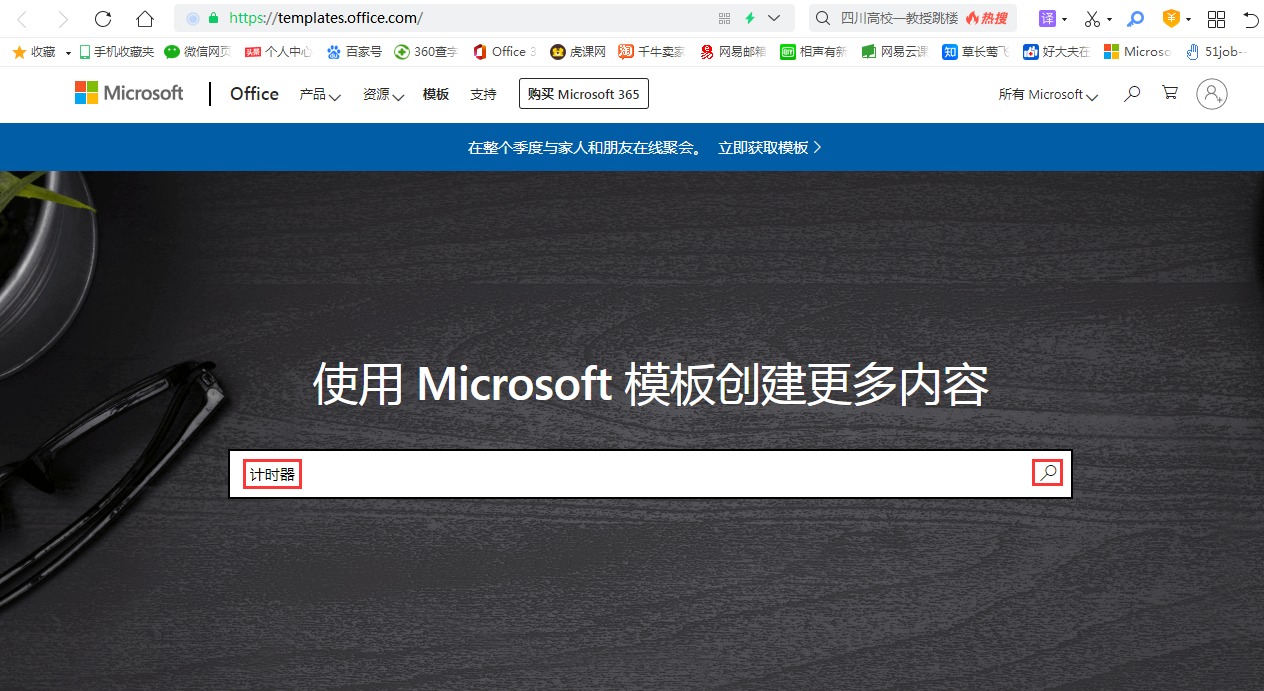
Task: Click the 购买 Microsoft 365 button
Action: (584, 94)
